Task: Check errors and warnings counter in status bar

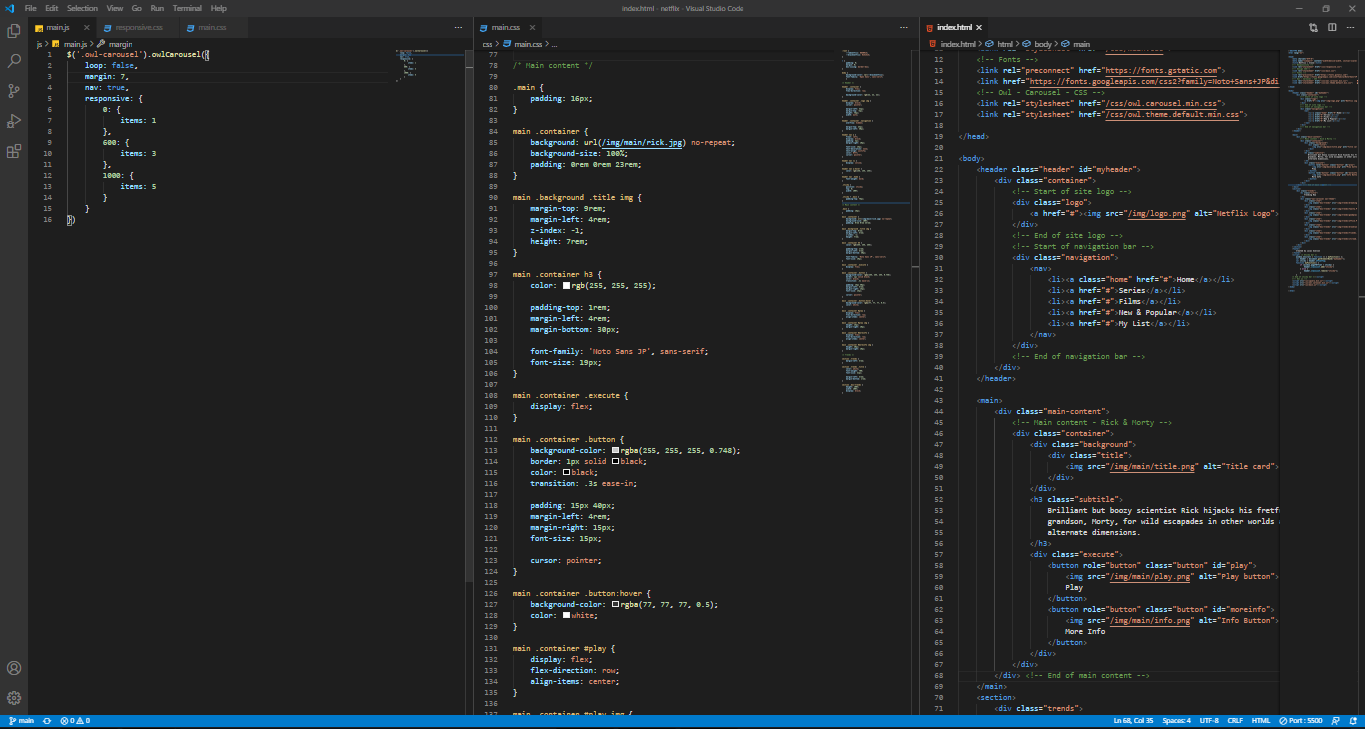Action: tap(74, 719)
